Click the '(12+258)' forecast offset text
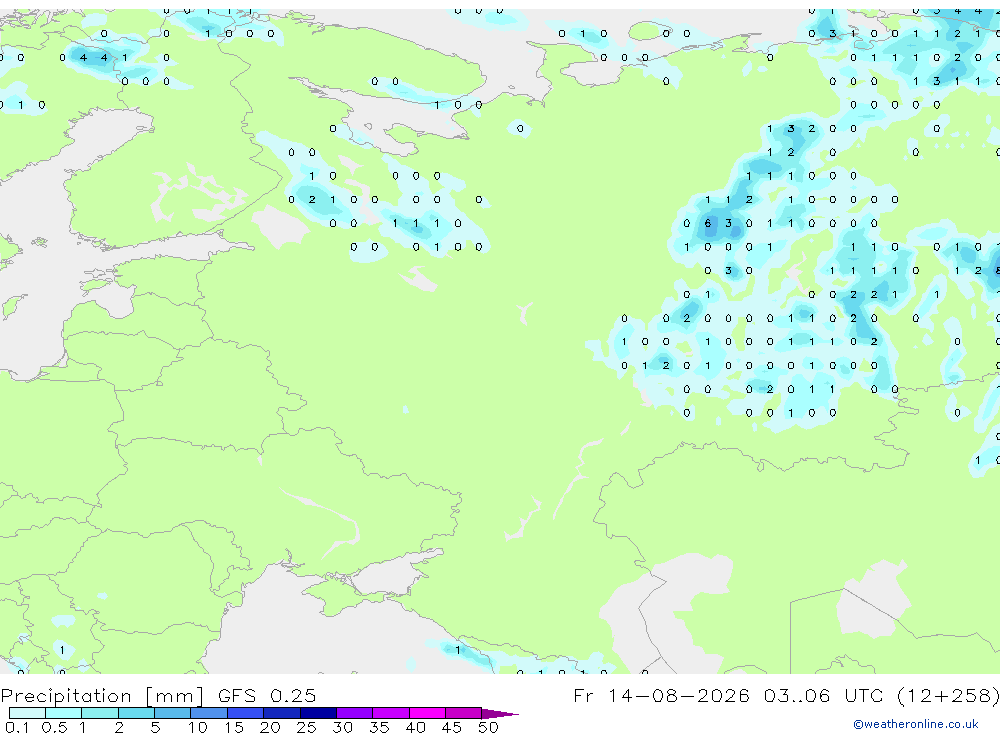1000x733 pixels. point(948,695)
